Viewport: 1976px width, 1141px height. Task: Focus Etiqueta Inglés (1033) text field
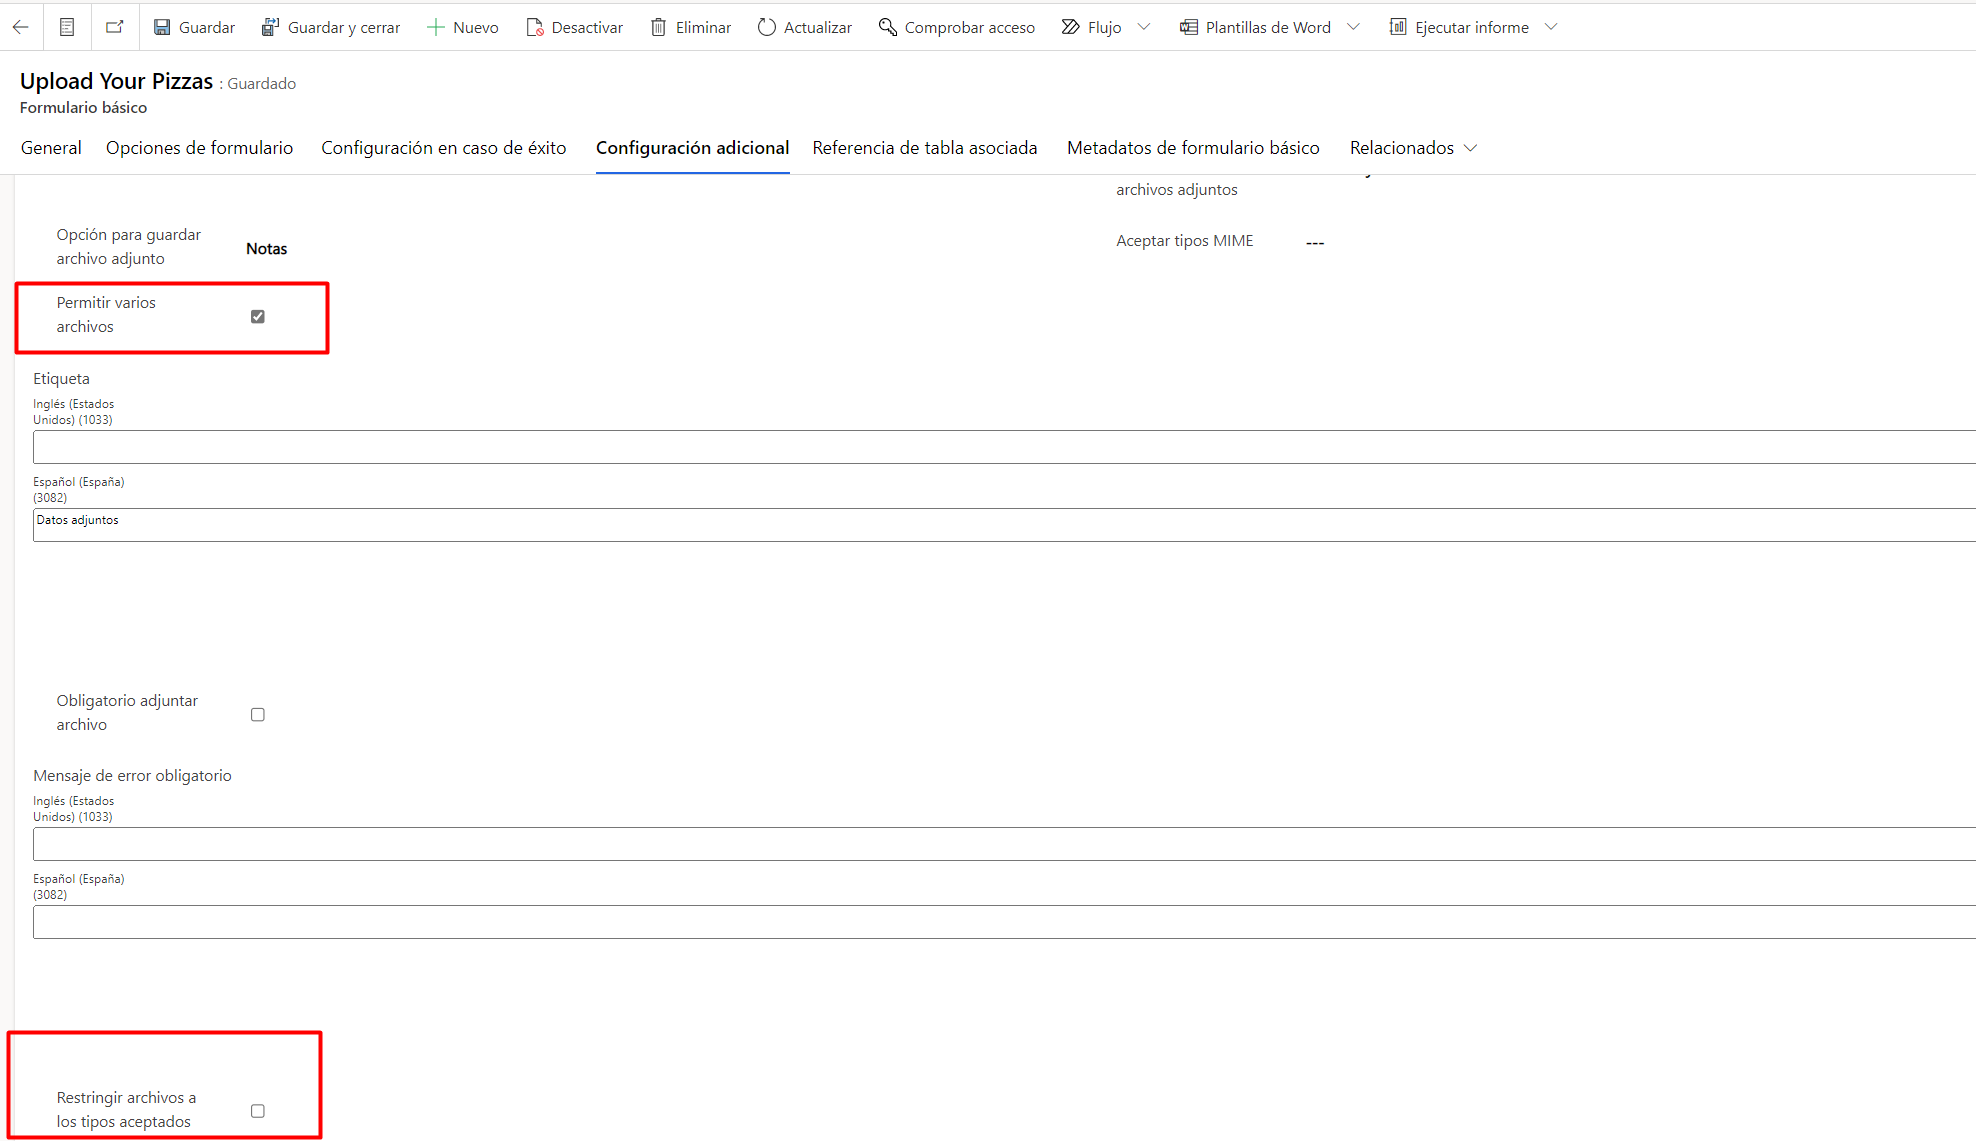coord(1004,447)
